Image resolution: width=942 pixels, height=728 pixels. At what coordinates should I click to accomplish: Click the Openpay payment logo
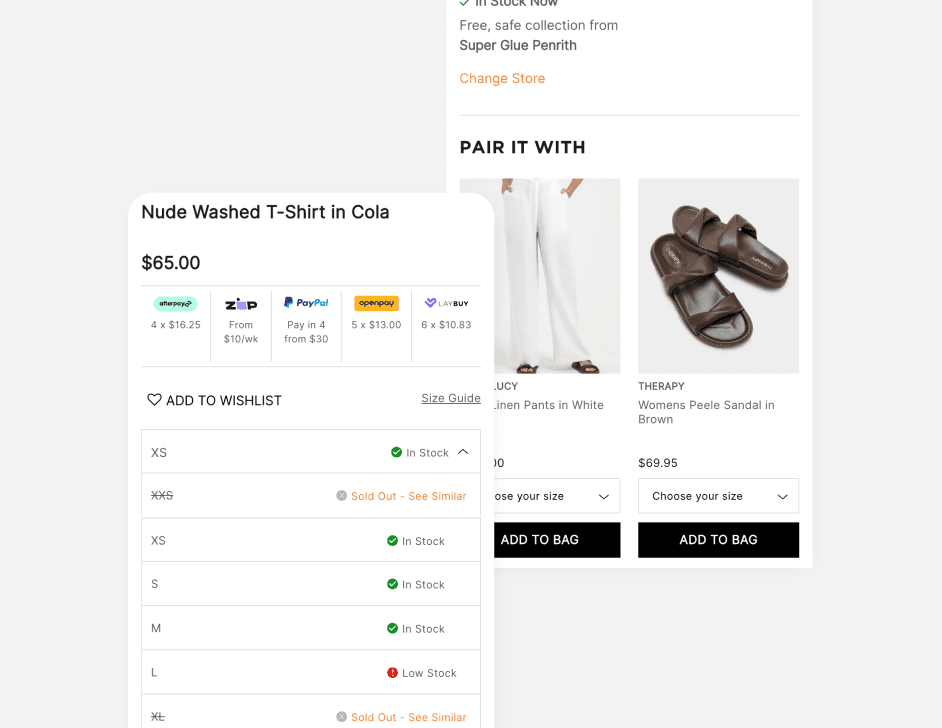click(x=377, y=303)
